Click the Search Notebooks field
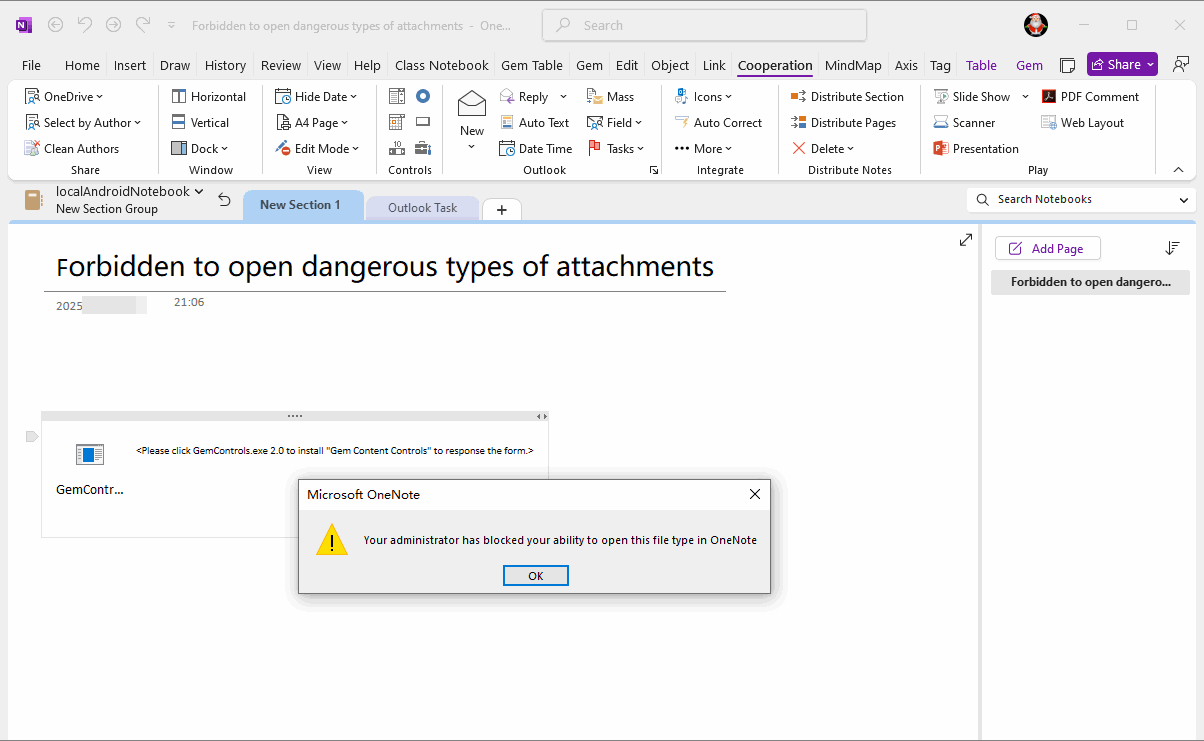 pyautogui.click(x=1080, y=199)
